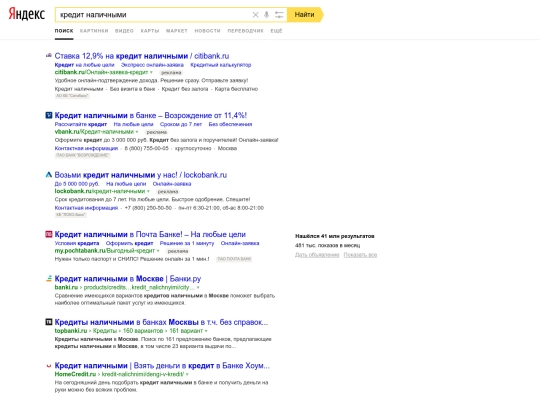This screenshot has height=405, width=540.
Task: Click the HomeCredit.ru favicon
Action: click(x=49, y=366)
